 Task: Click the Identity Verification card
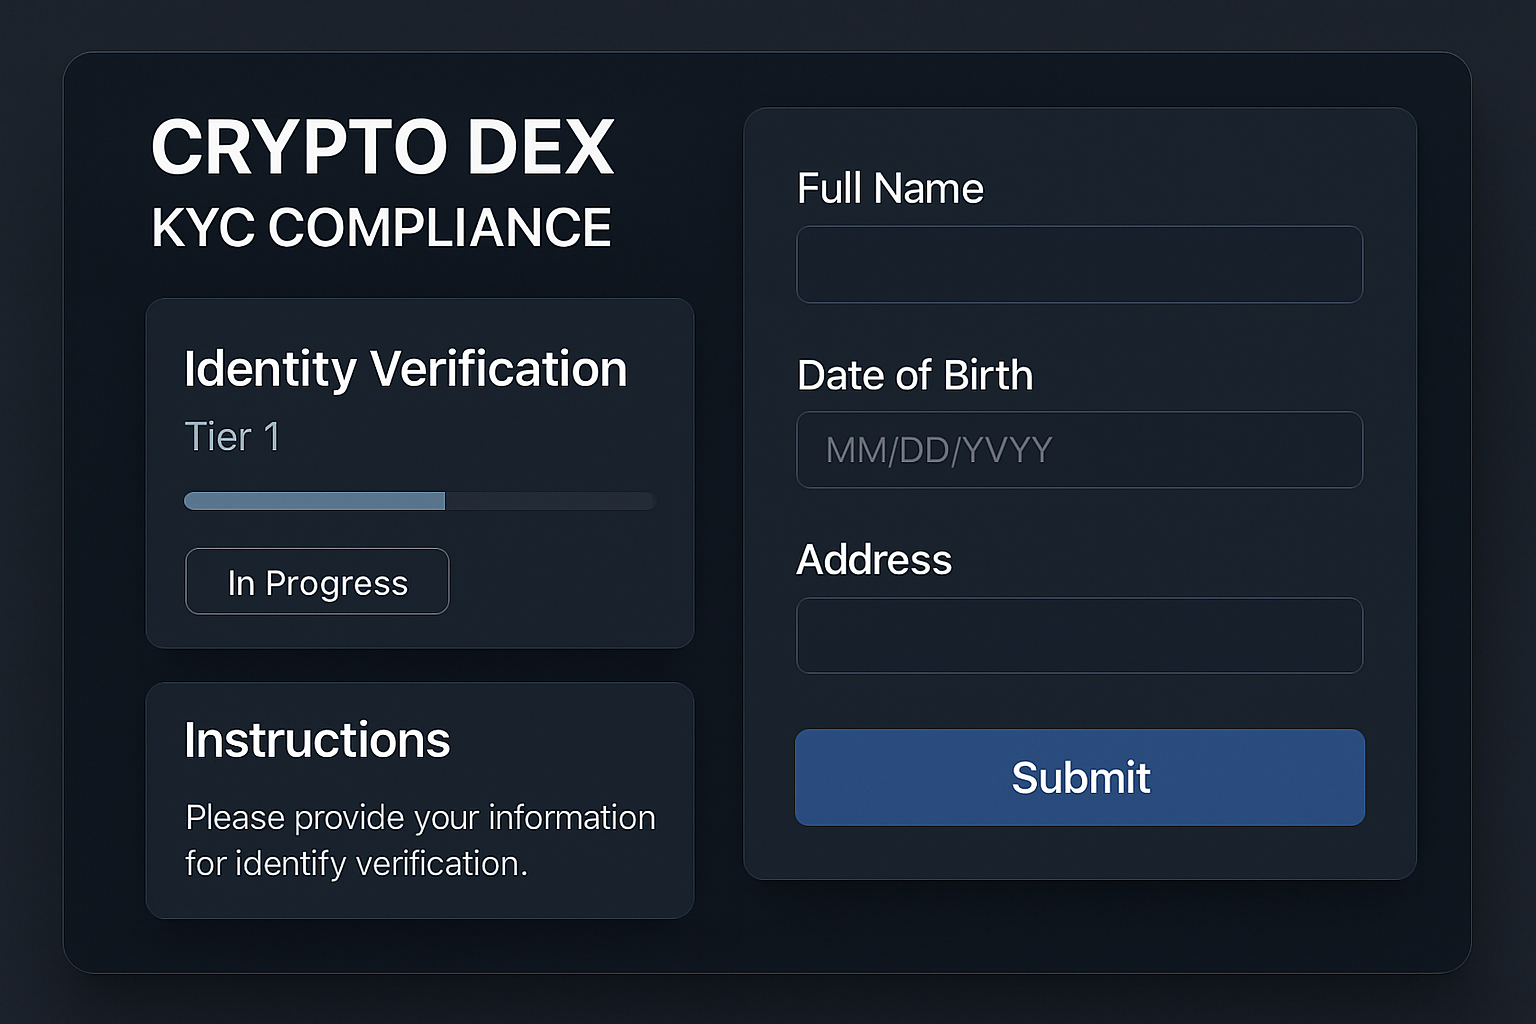click(570, 470)
